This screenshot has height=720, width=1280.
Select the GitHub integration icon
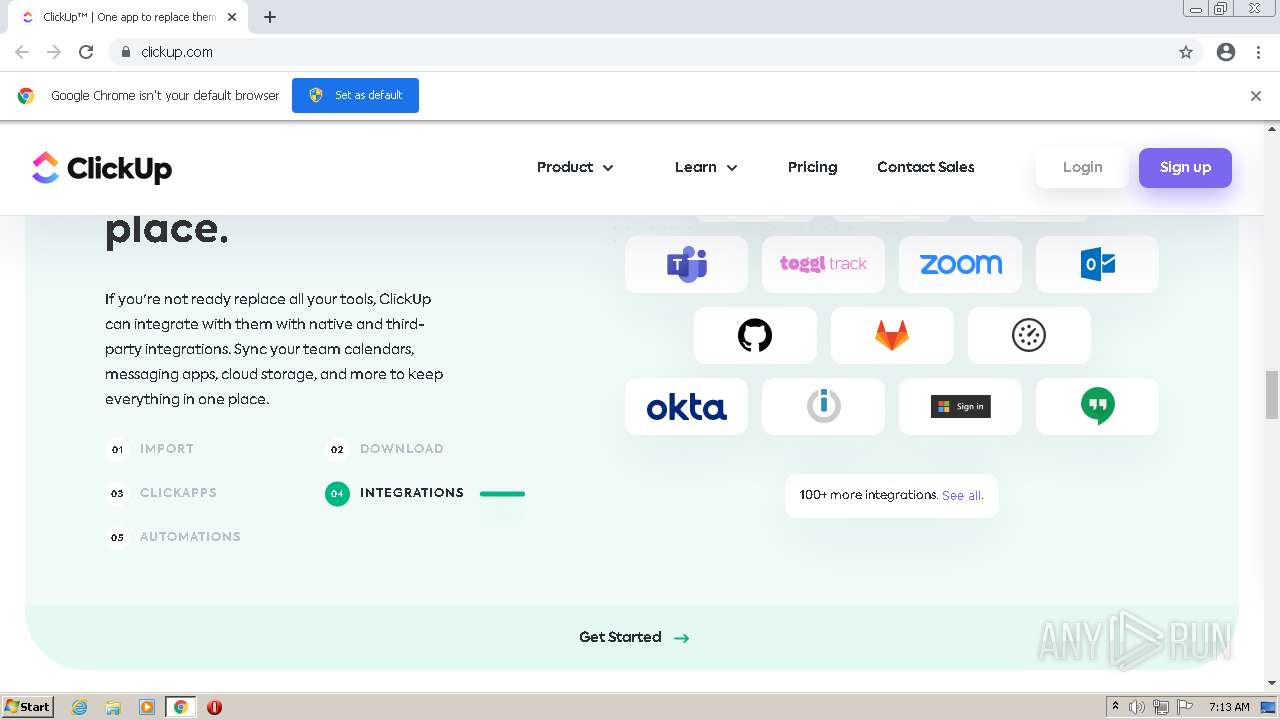[x=755, y=335]
